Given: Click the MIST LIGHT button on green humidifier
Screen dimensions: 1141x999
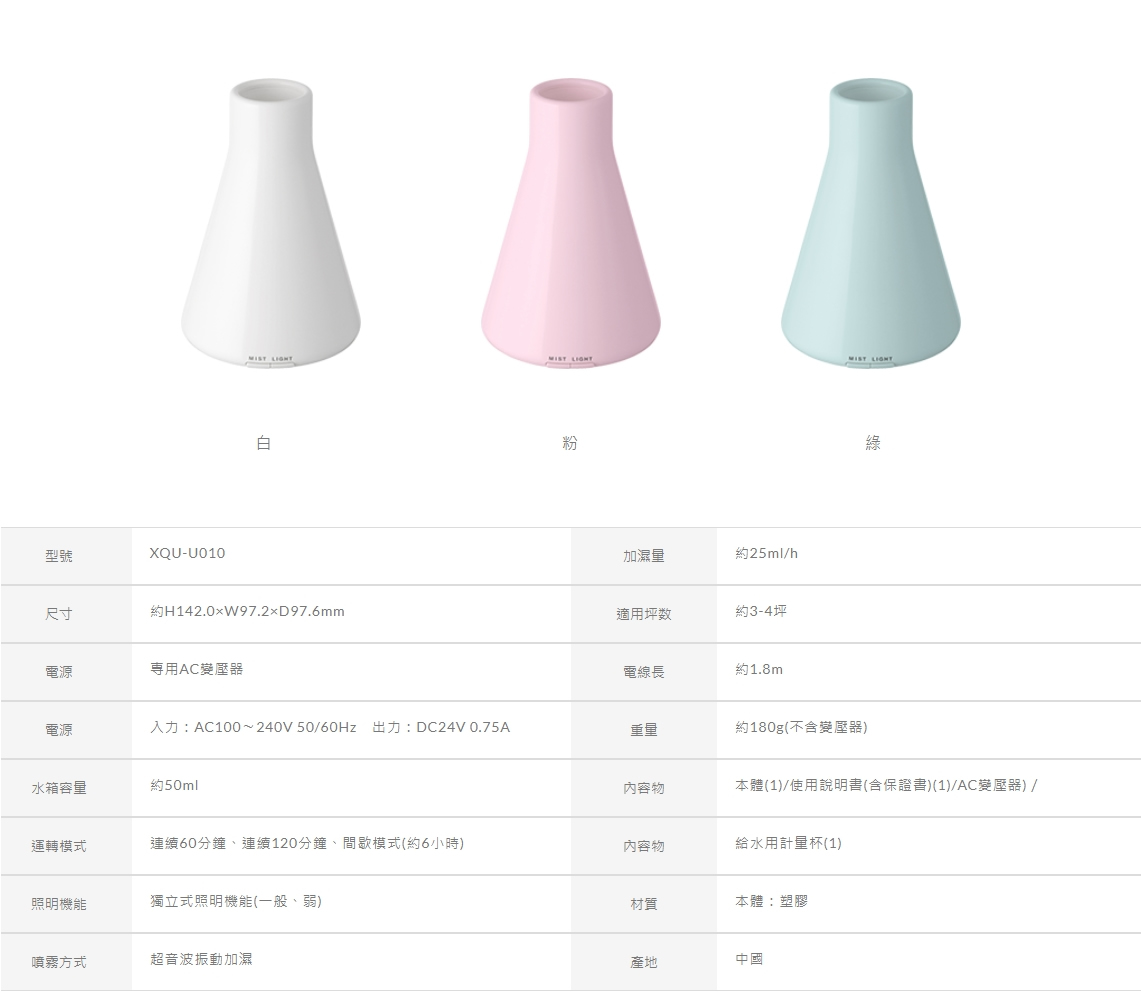Looking at the screenshot, I should point(870,362).
